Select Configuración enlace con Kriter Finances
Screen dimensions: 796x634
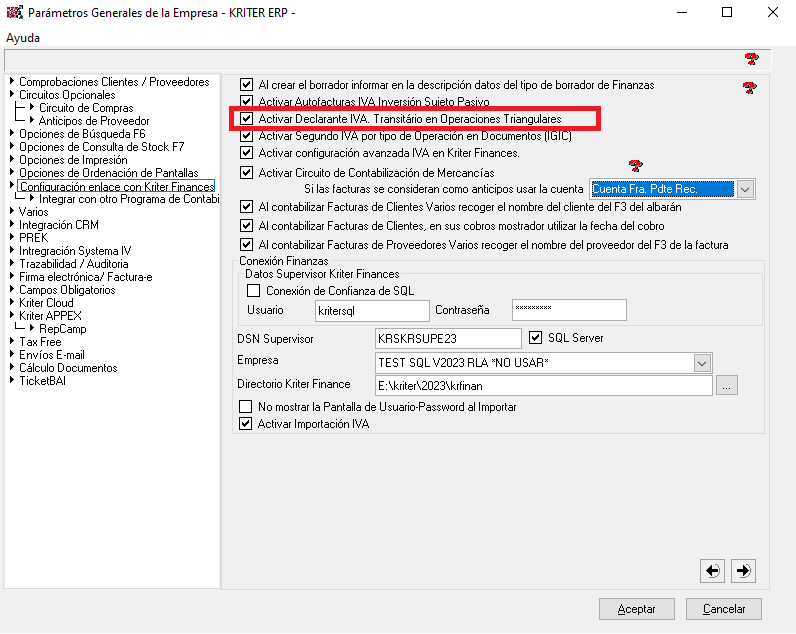pyautogui.click(x=117, y=186)
